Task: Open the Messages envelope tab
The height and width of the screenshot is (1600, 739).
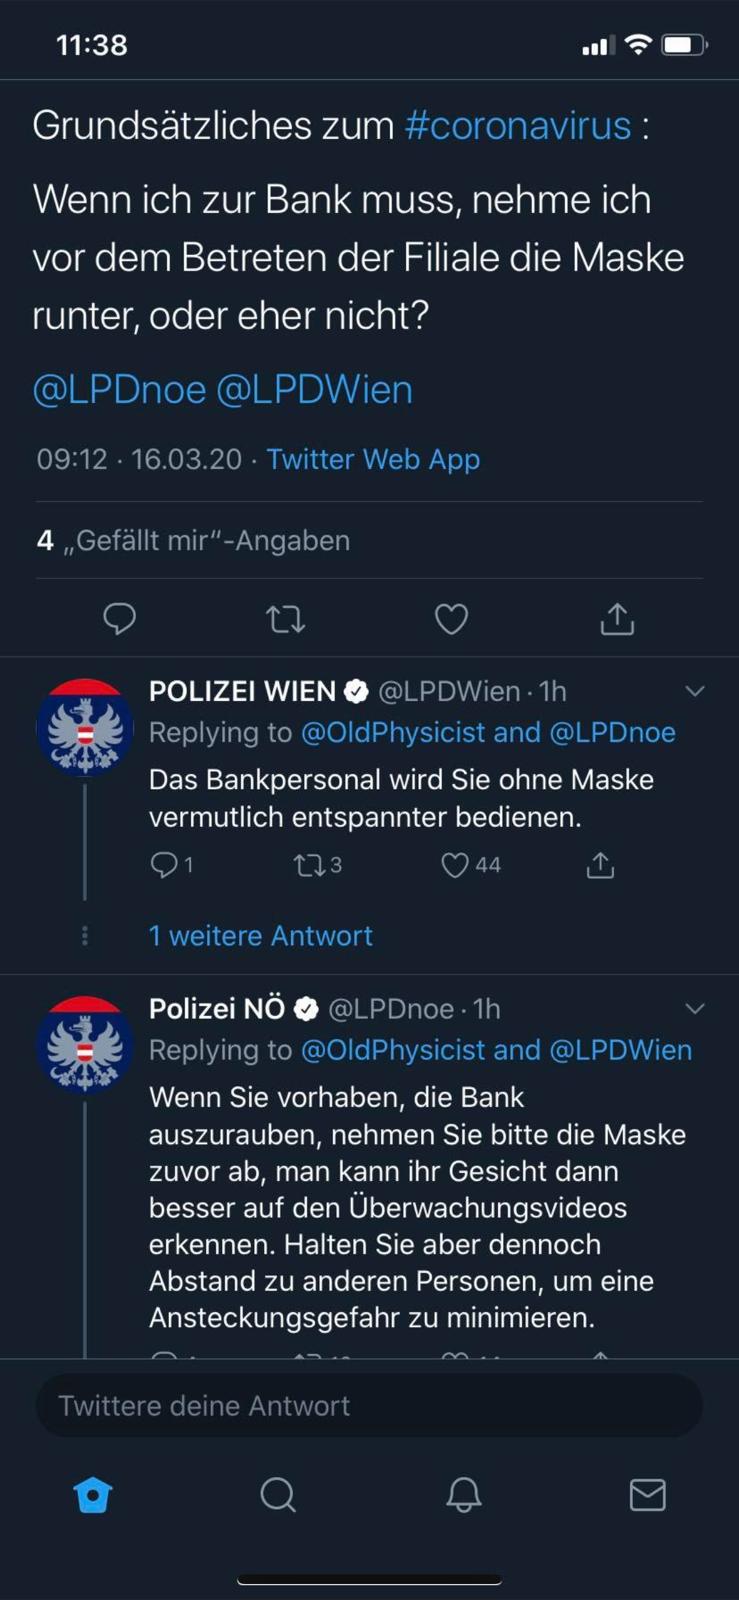Action: [647, 1495]
